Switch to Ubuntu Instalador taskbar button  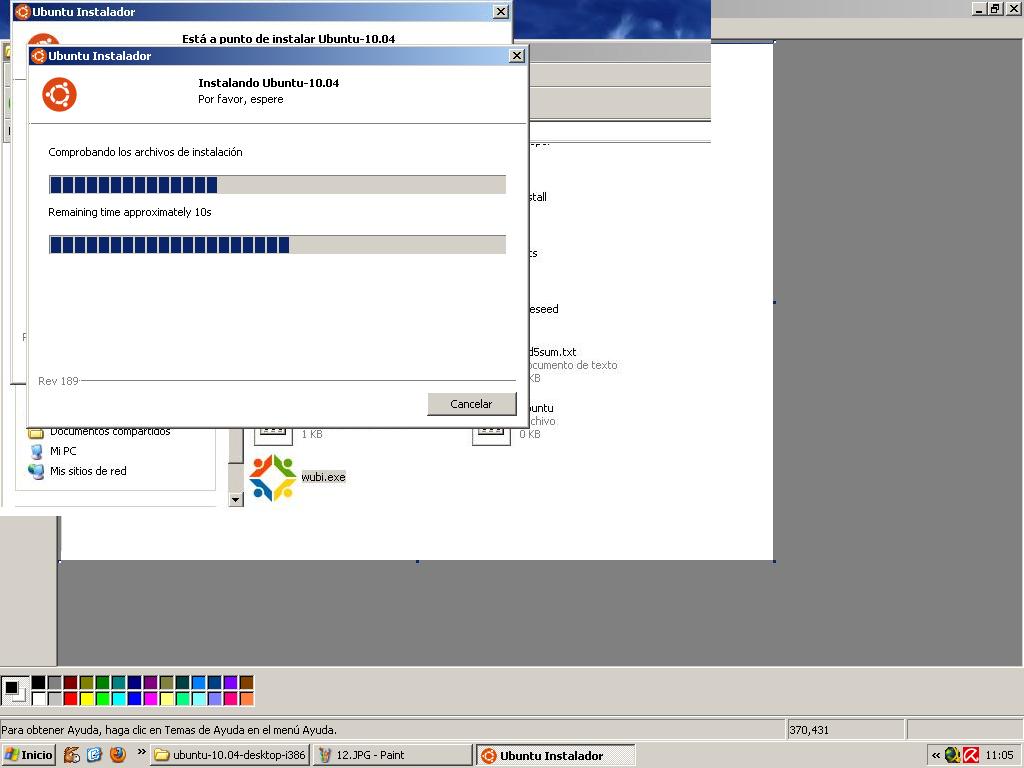556,756
